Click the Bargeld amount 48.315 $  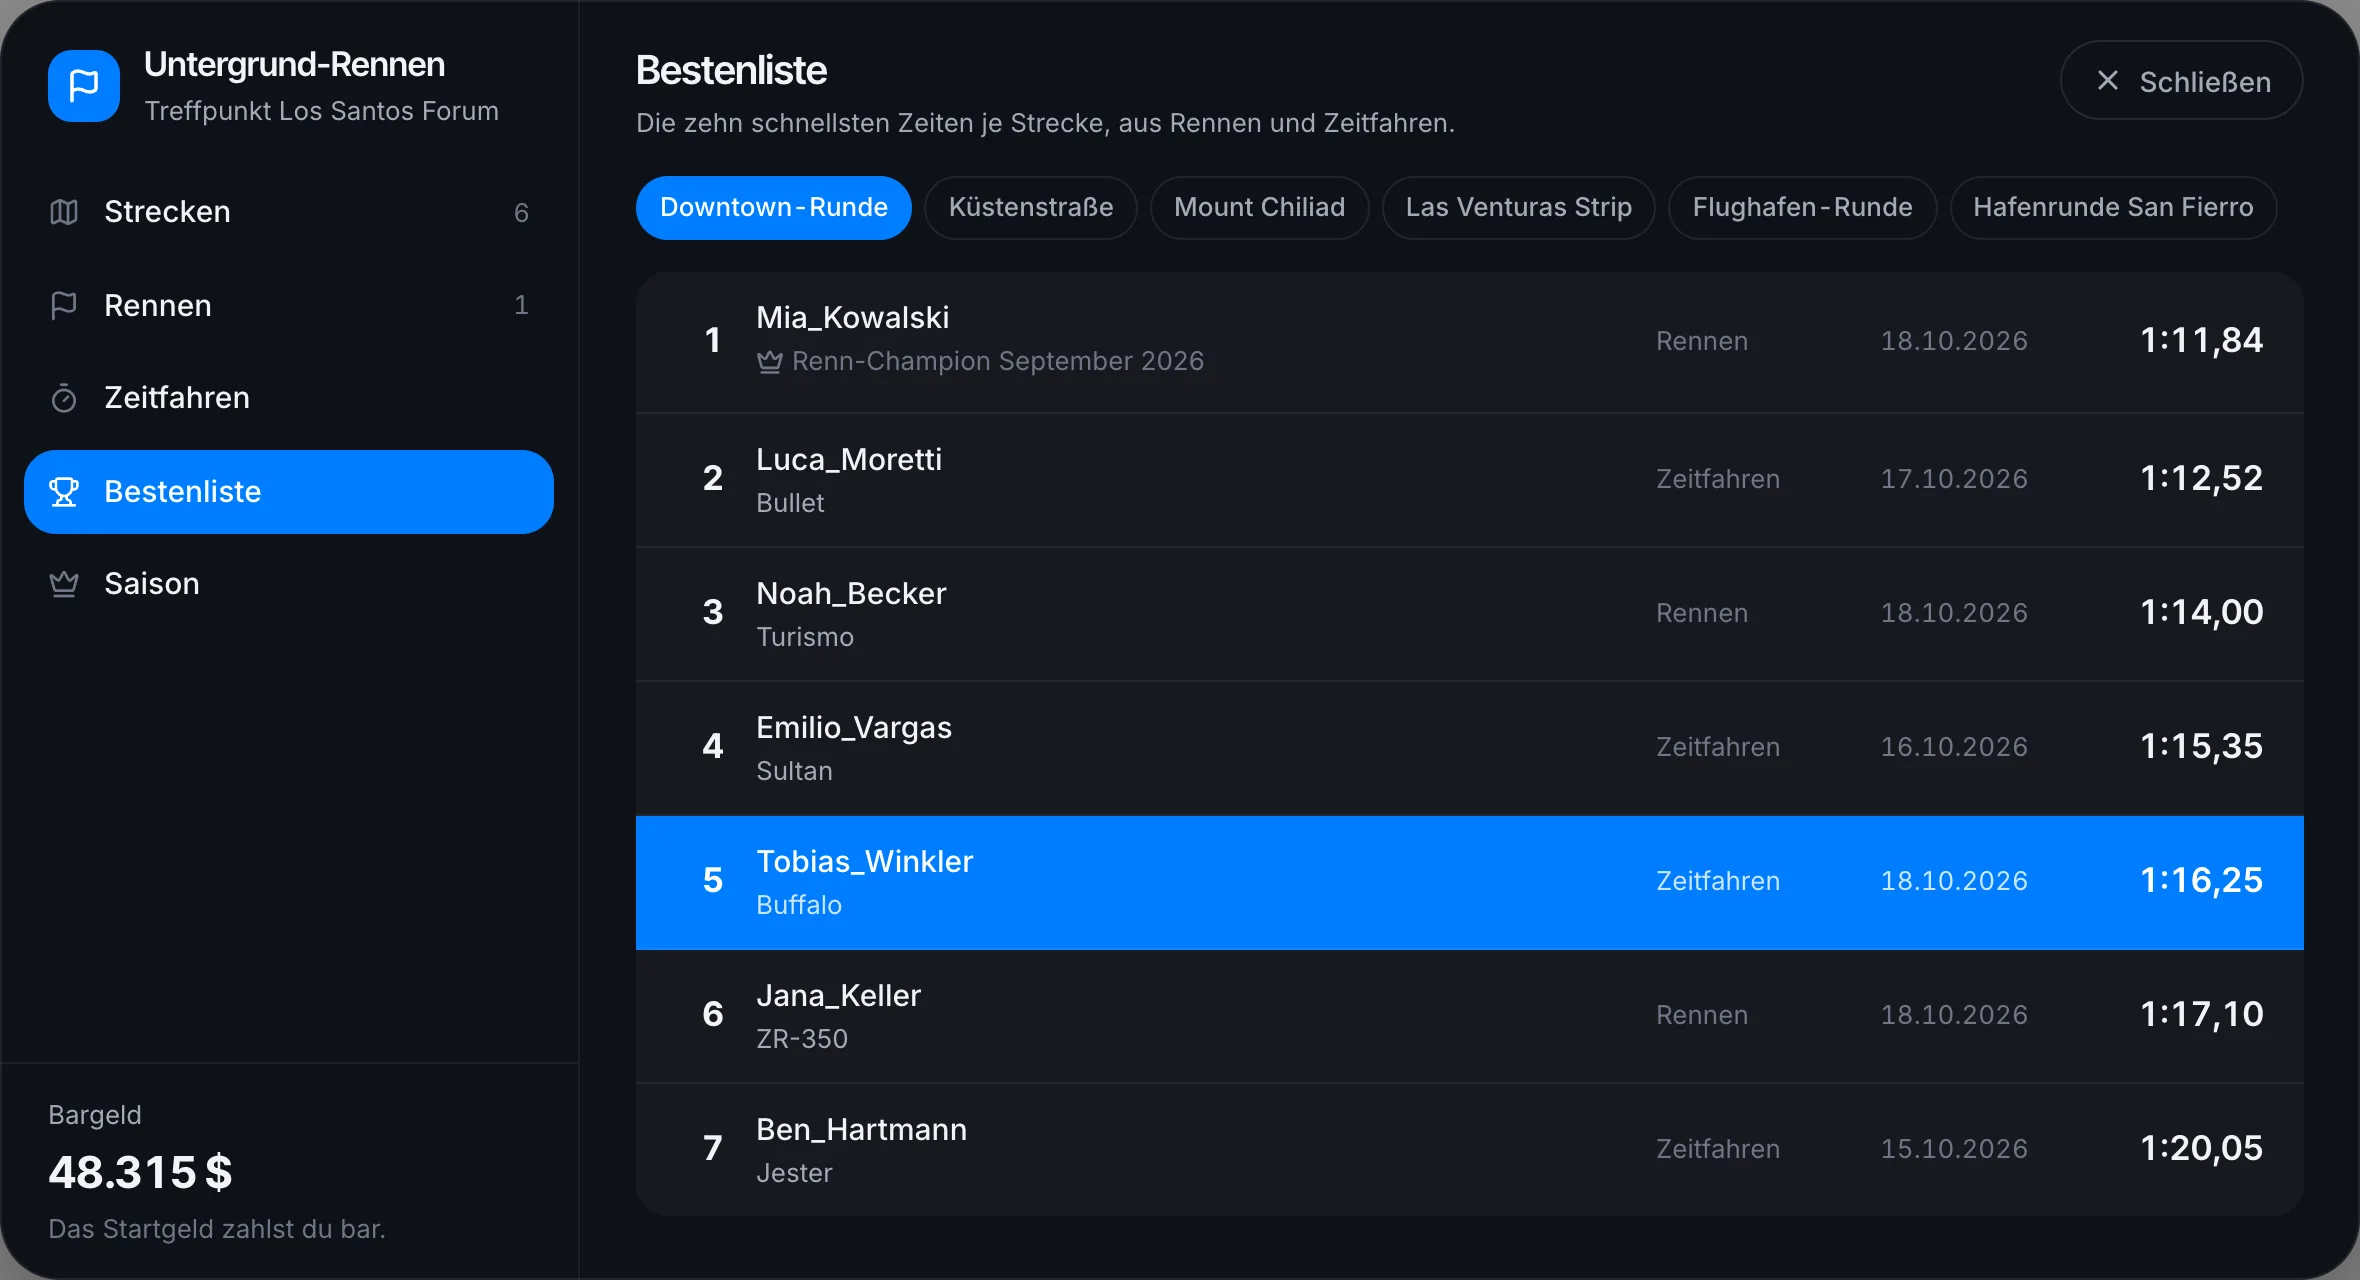(x=140, y=1172)
